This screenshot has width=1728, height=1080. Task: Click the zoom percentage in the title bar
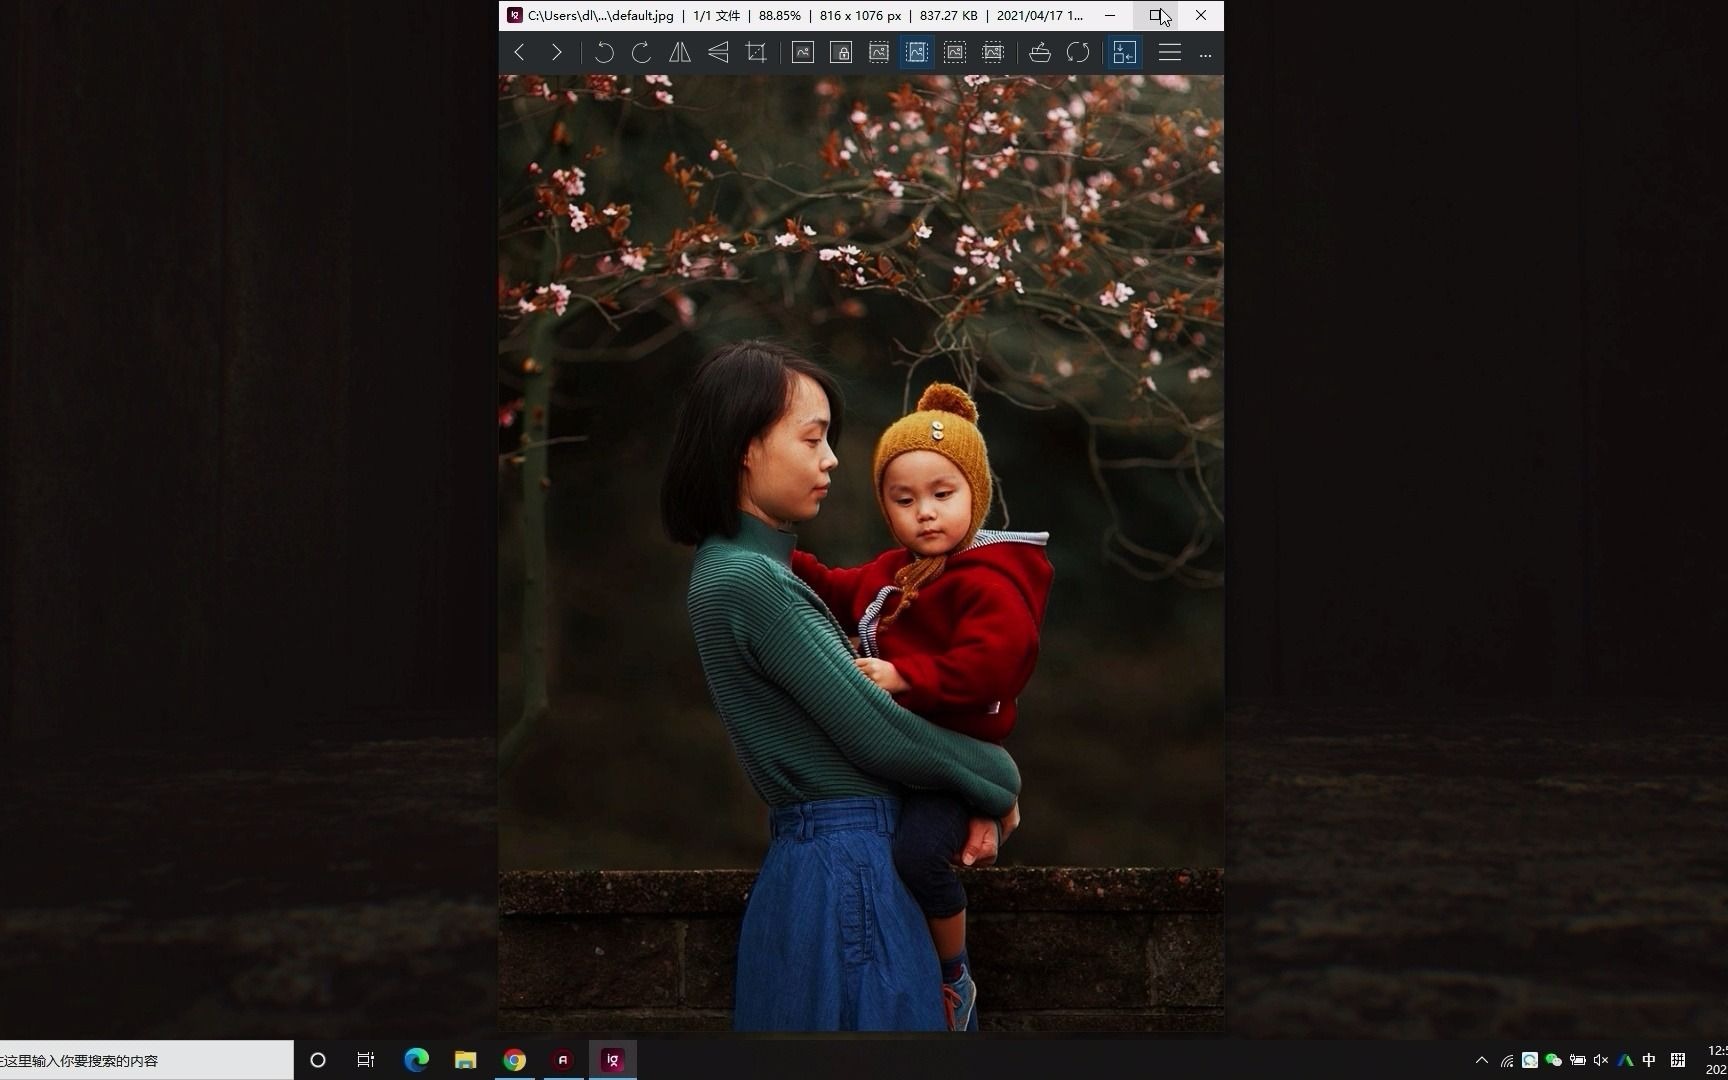pyautogui.click(x=778, y=16)
